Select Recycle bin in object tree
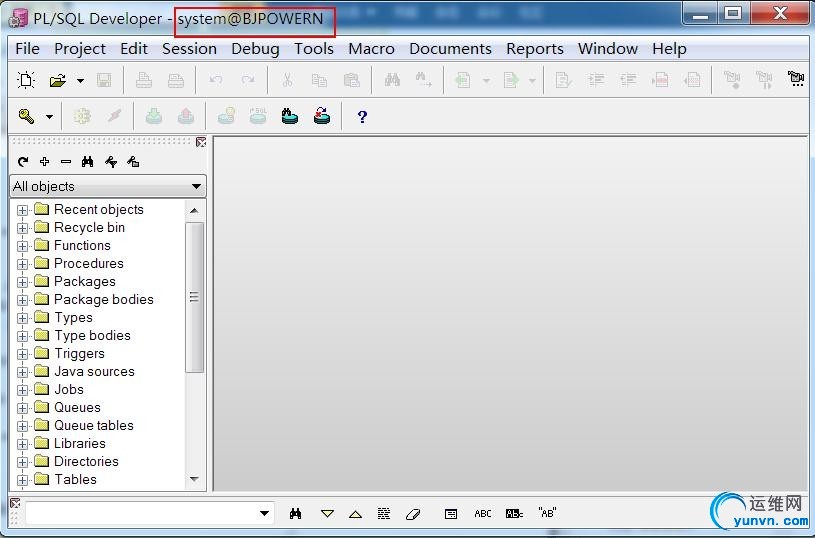 (x=89, y=227)
